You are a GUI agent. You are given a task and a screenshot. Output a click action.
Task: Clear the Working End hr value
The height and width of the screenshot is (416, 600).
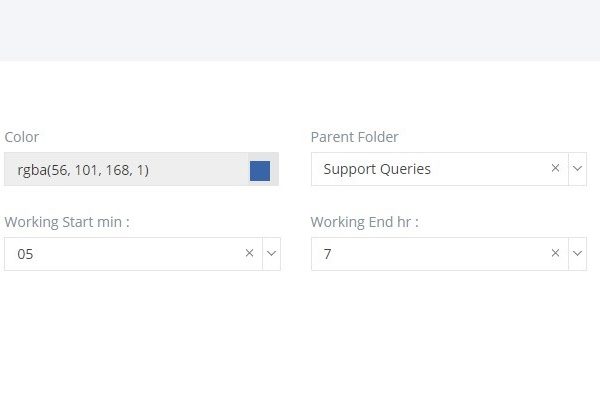click(555, 253)
